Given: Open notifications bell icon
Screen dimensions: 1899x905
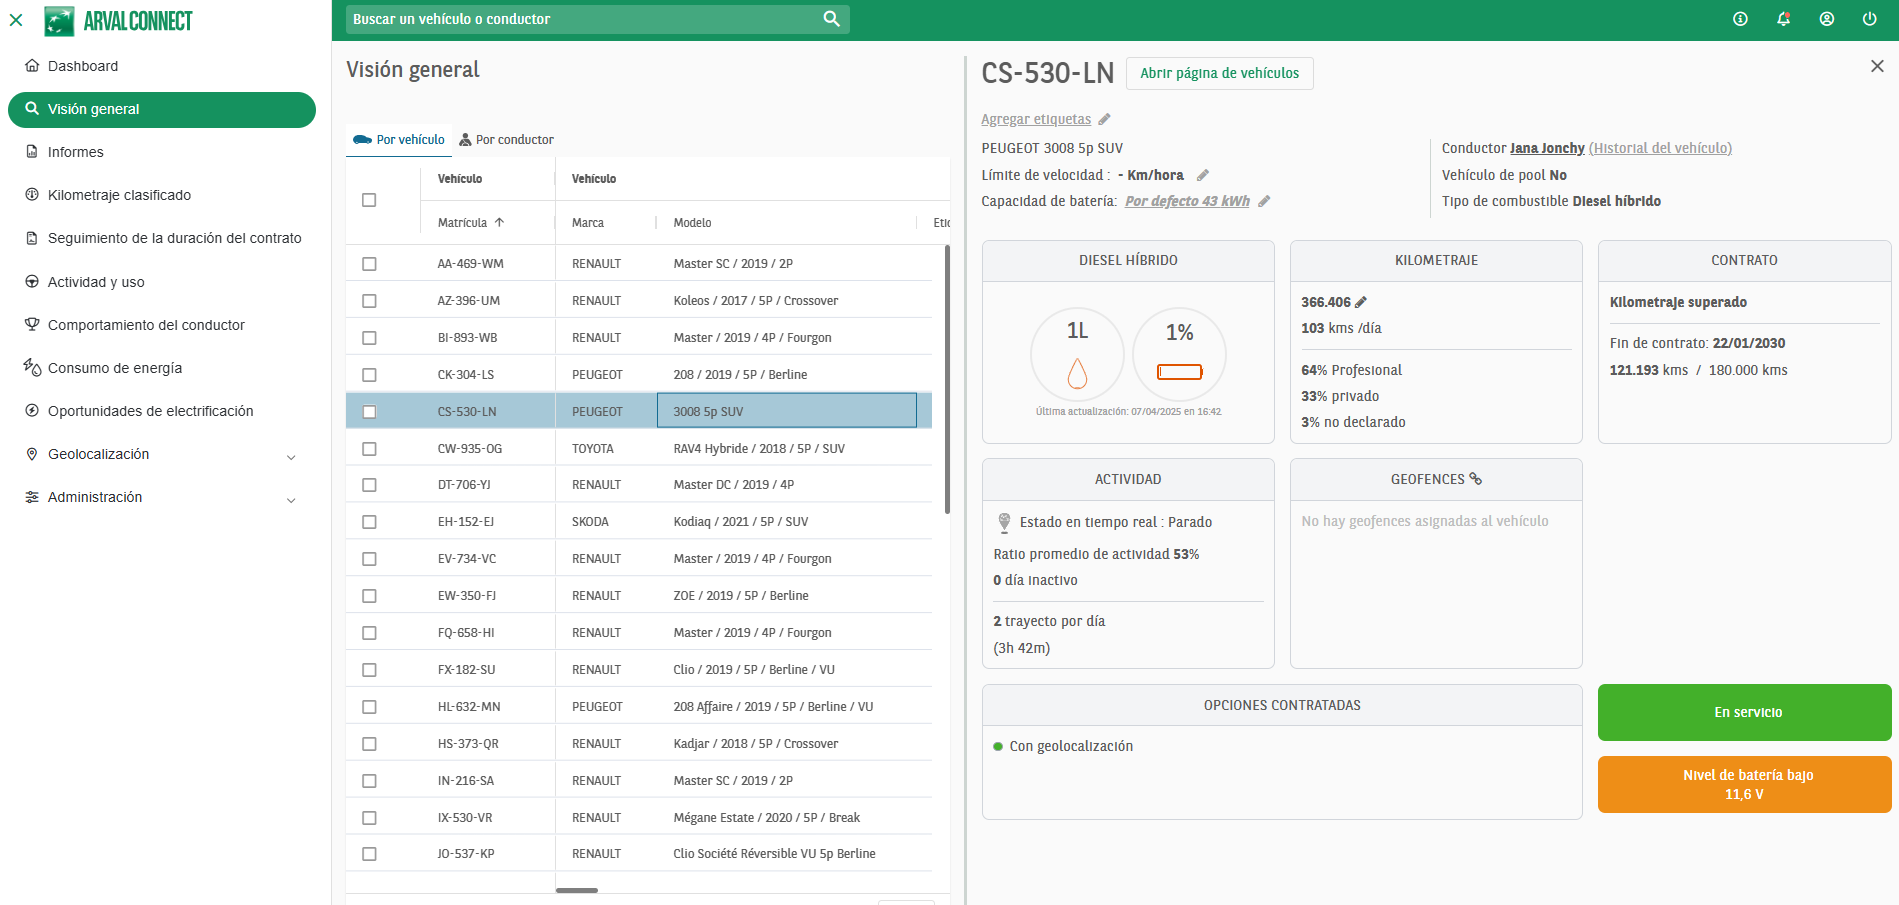Looking at the screenshot, I should 1783,19.
